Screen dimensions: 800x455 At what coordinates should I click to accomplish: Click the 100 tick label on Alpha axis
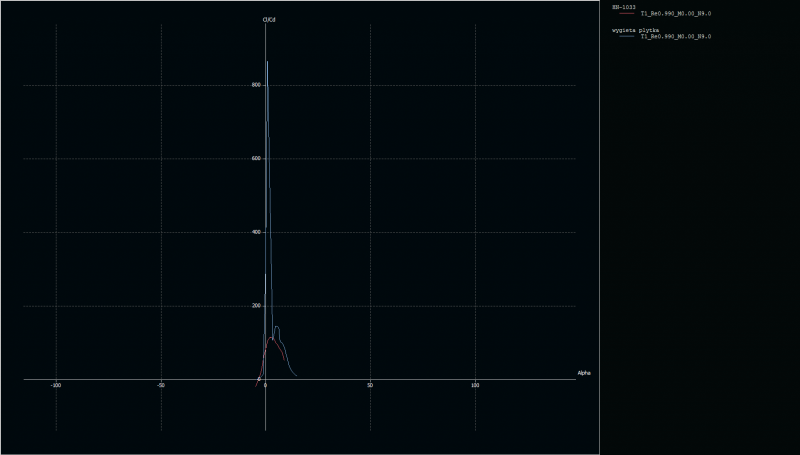coord(475,385)
